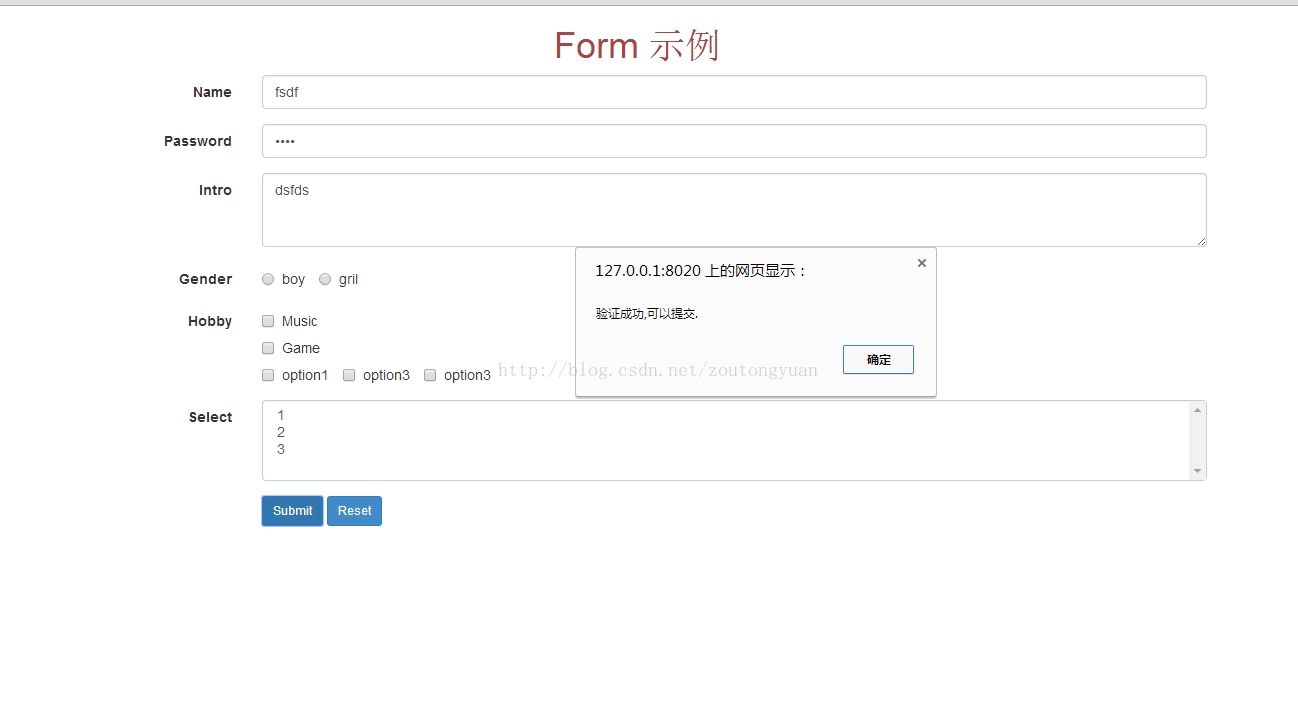The image size is (1298, 719).
Task: Click the Password label
Action: click(x=198, y=141)
